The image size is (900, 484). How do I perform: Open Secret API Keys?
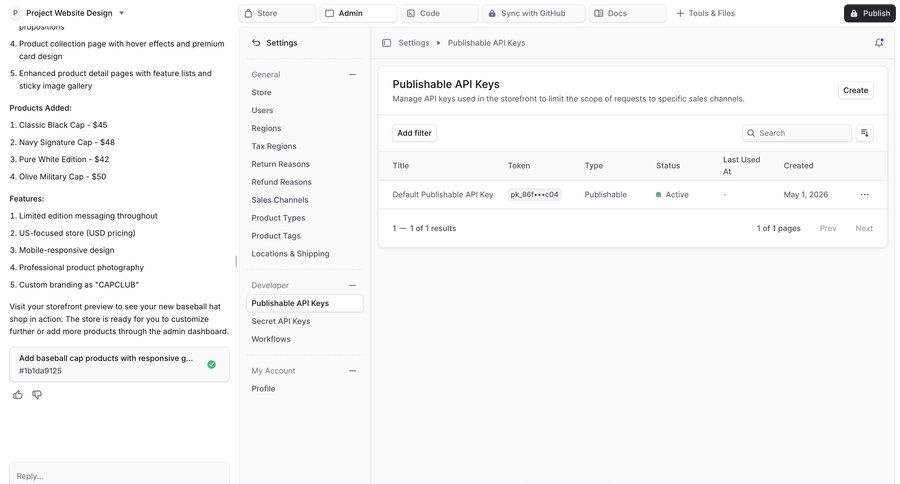click(x=281, y=321)
